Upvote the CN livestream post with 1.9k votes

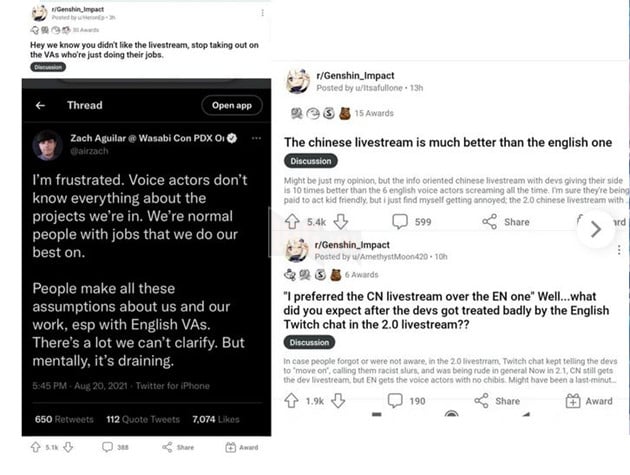(x=293, y=401)
